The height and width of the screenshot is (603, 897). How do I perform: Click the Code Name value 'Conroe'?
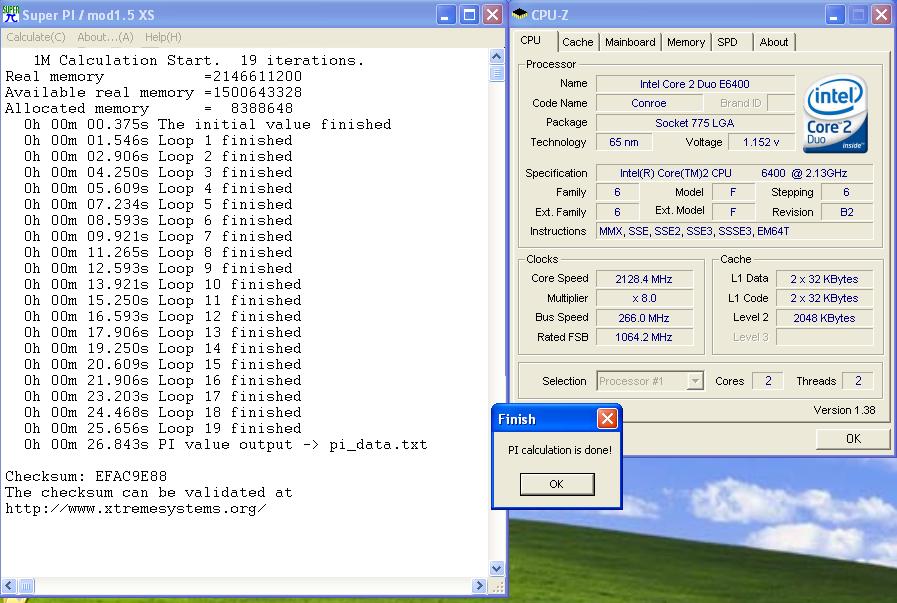pos(649,104)
